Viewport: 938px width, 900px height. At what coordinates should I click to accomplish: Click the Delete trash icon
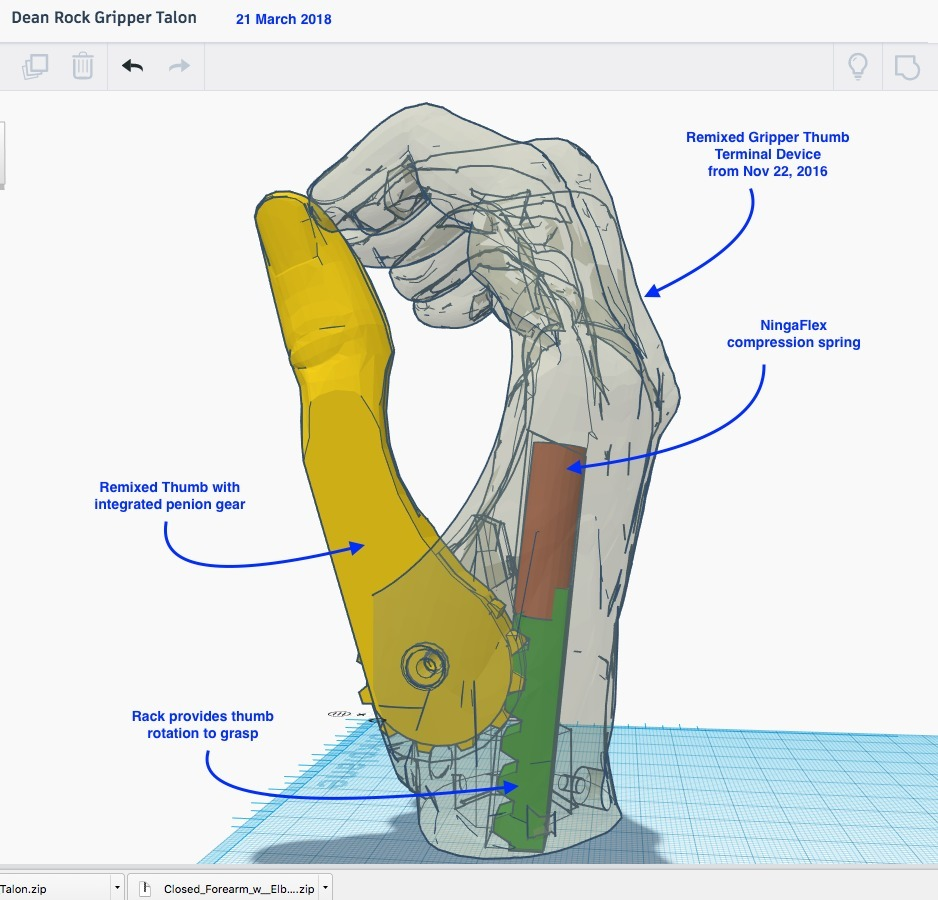pos(82,65)
